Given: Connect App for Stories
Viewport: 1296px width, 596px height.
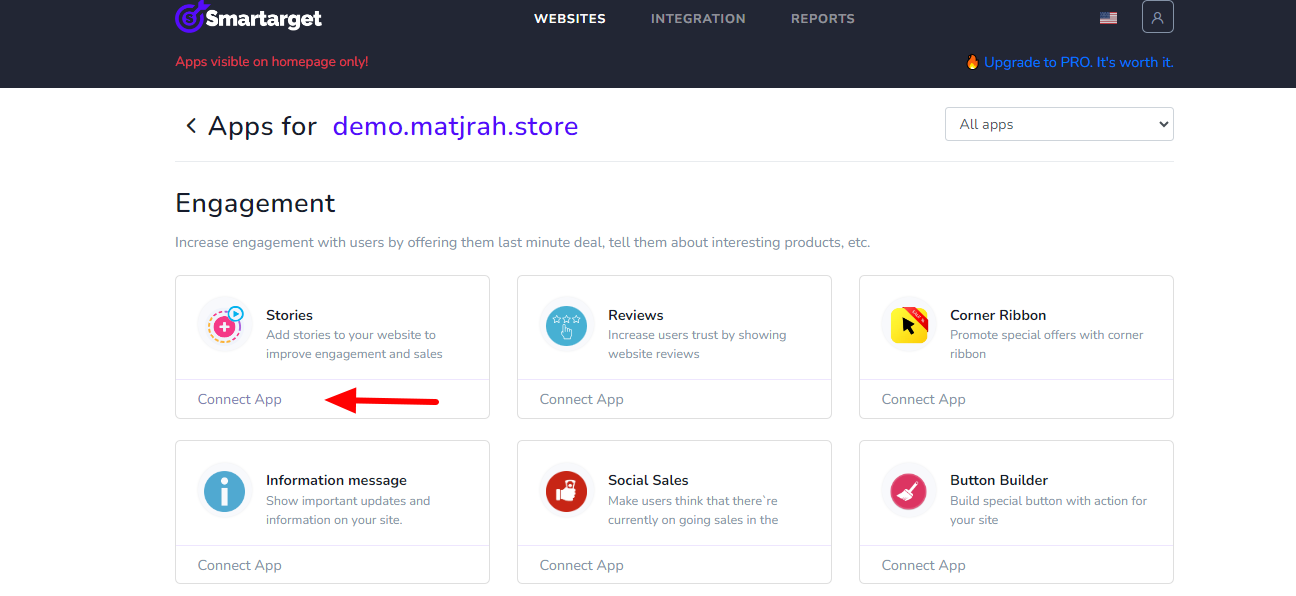Looking at the screenshot, I should coord(240,399).
